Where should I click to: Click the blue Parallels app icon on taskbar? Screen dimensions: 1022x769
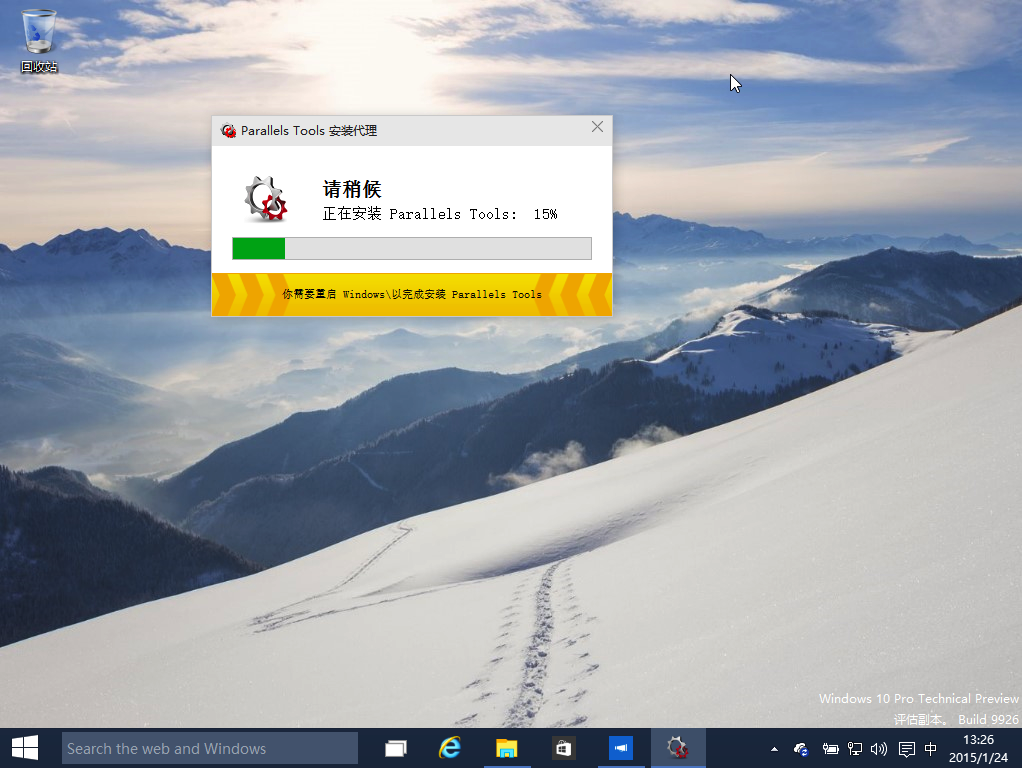[620, 748]
